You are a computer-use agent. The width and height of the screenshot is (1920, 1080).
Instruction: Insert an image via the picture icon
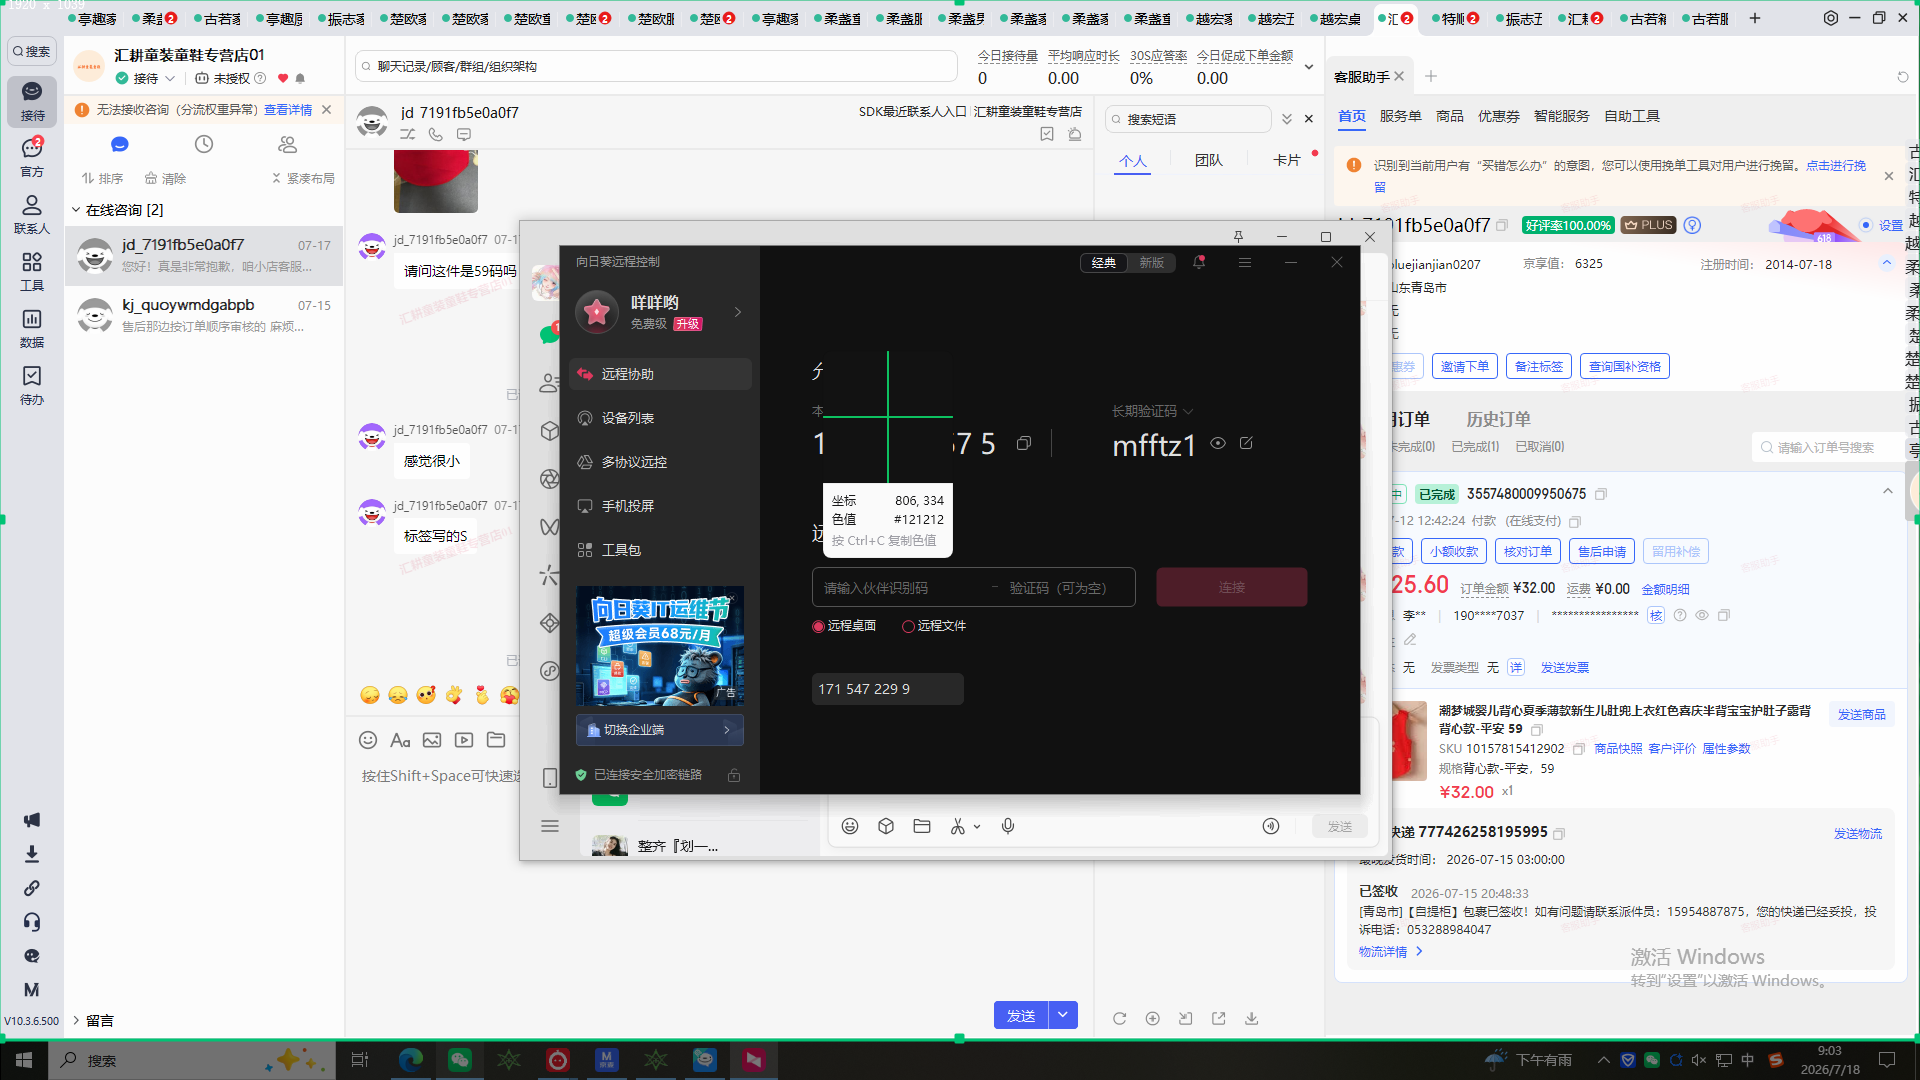[432, 740]
